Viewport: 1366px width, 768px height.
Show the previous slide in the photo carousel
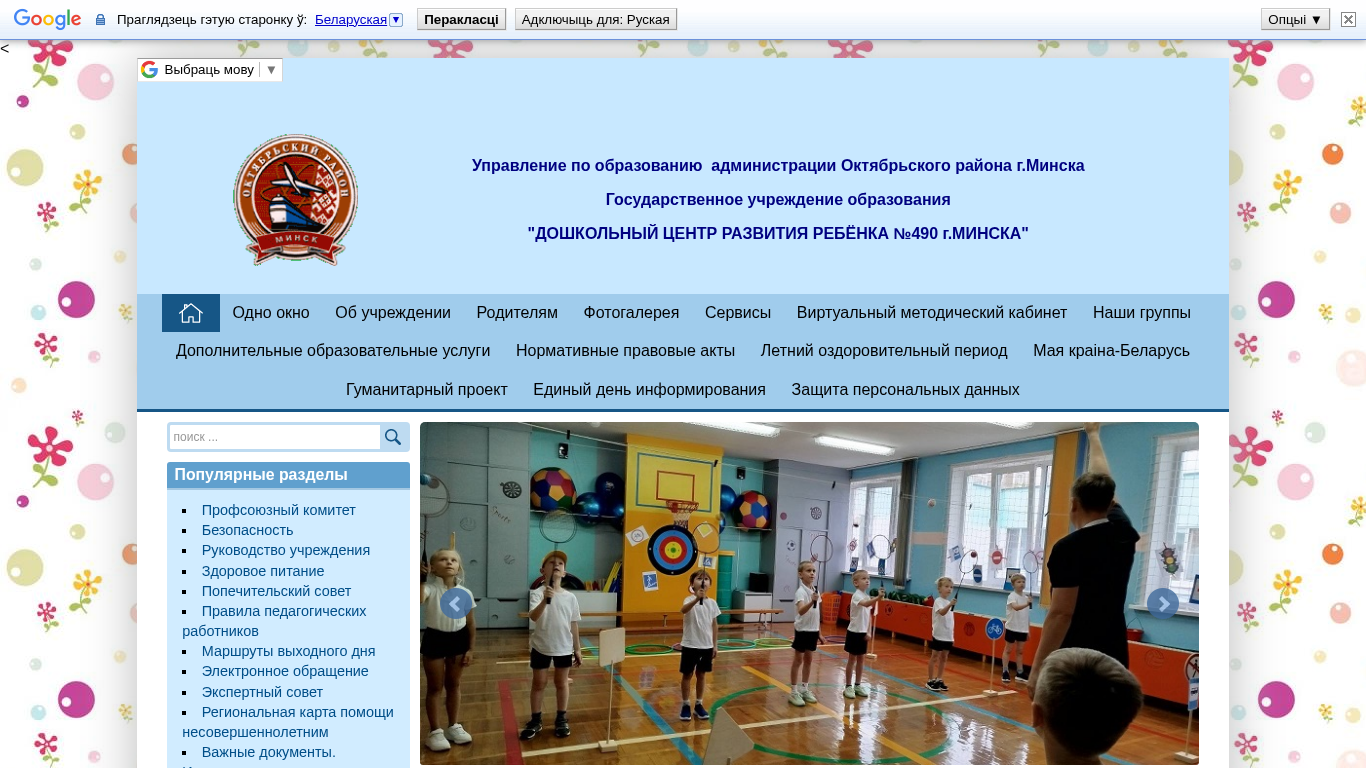[456, 603]
